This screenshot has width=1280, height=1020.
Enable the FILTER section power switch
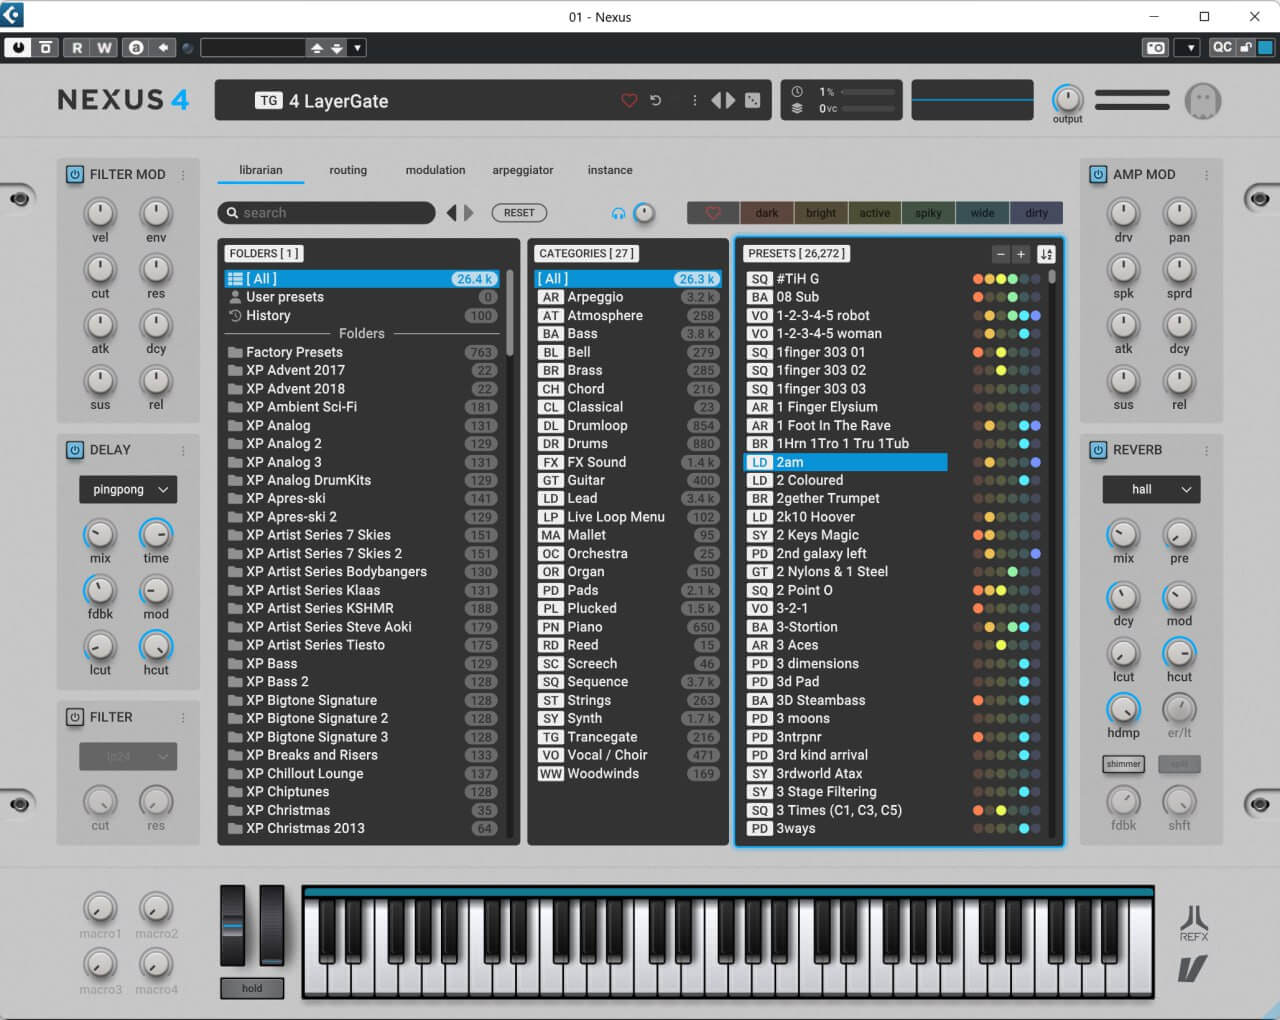point(75,717)
